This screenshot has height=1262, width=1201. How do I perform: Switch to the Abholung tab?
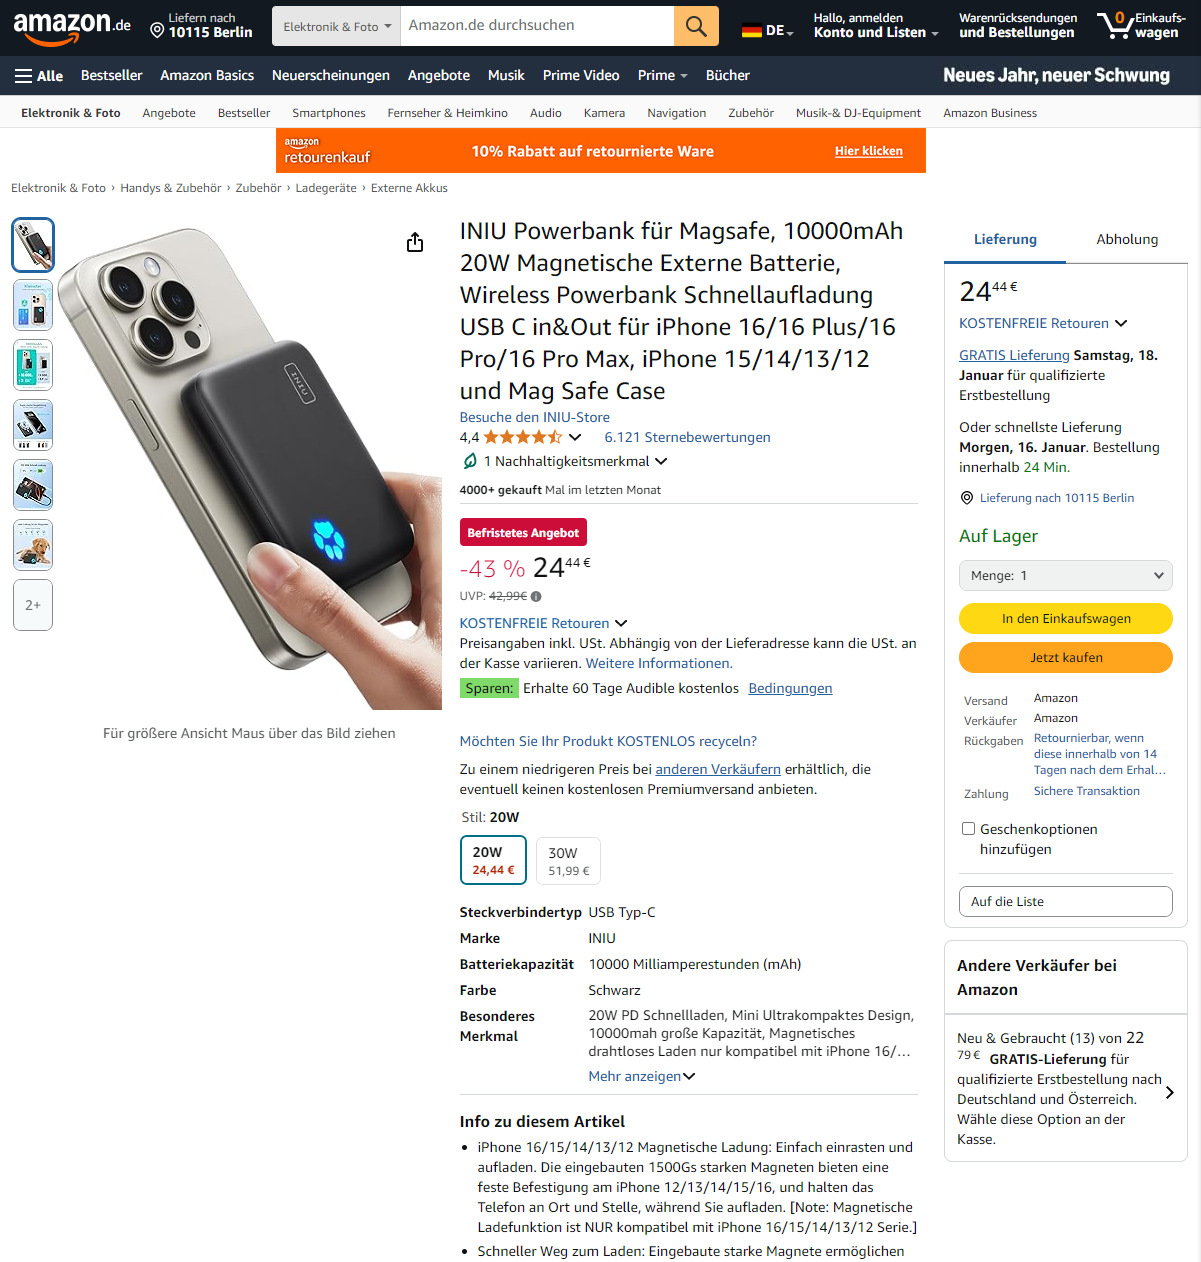point(1127,239)
